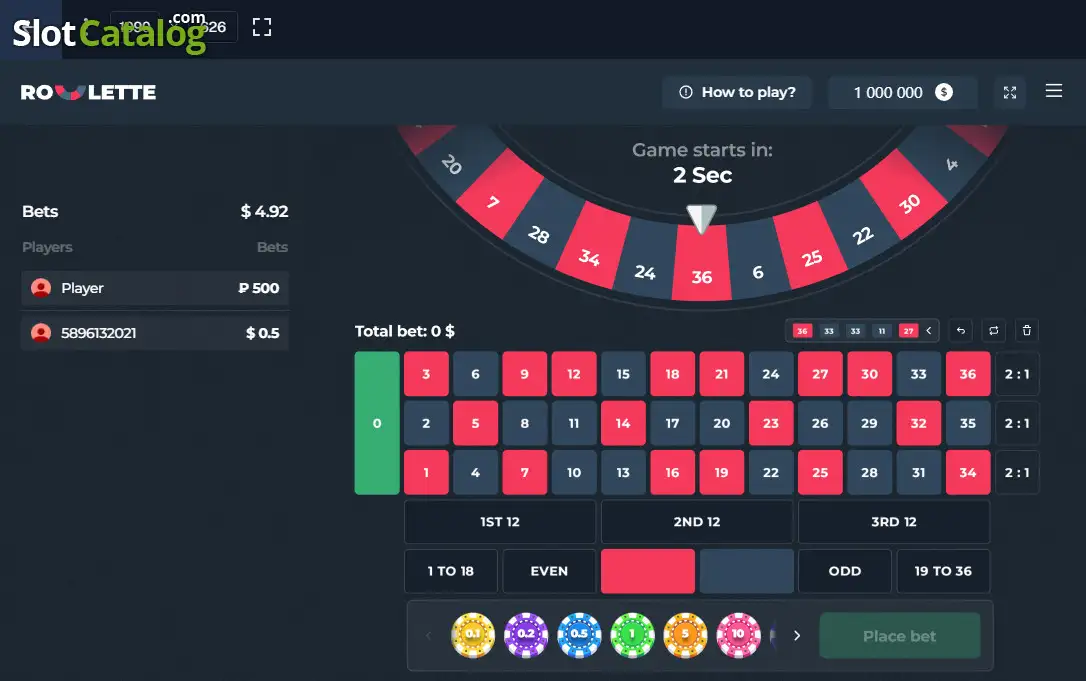
Task: Select the yellow 0.1 chip
Action: point(473,635)
